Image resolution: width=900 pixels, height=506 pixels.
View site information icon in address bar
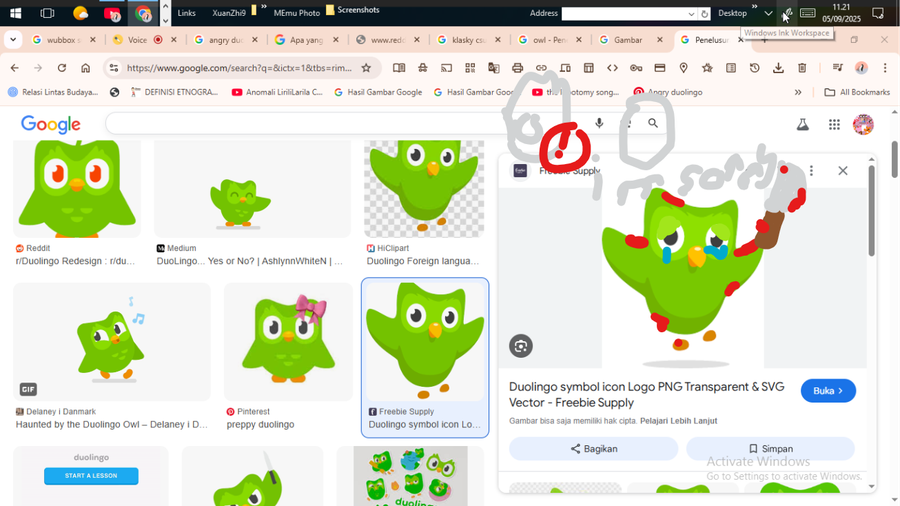114,68
